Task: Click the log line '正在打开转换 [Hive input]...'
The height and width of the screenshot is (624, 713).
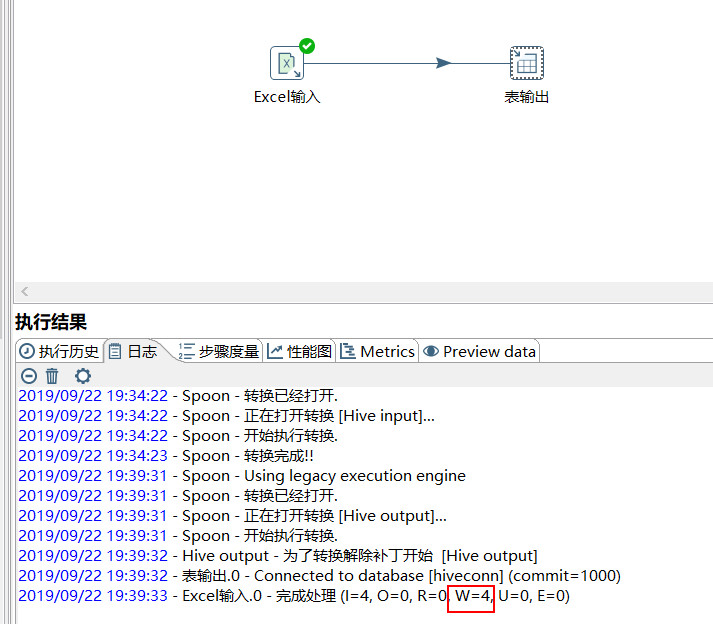Action: click(x=226, y=416)
